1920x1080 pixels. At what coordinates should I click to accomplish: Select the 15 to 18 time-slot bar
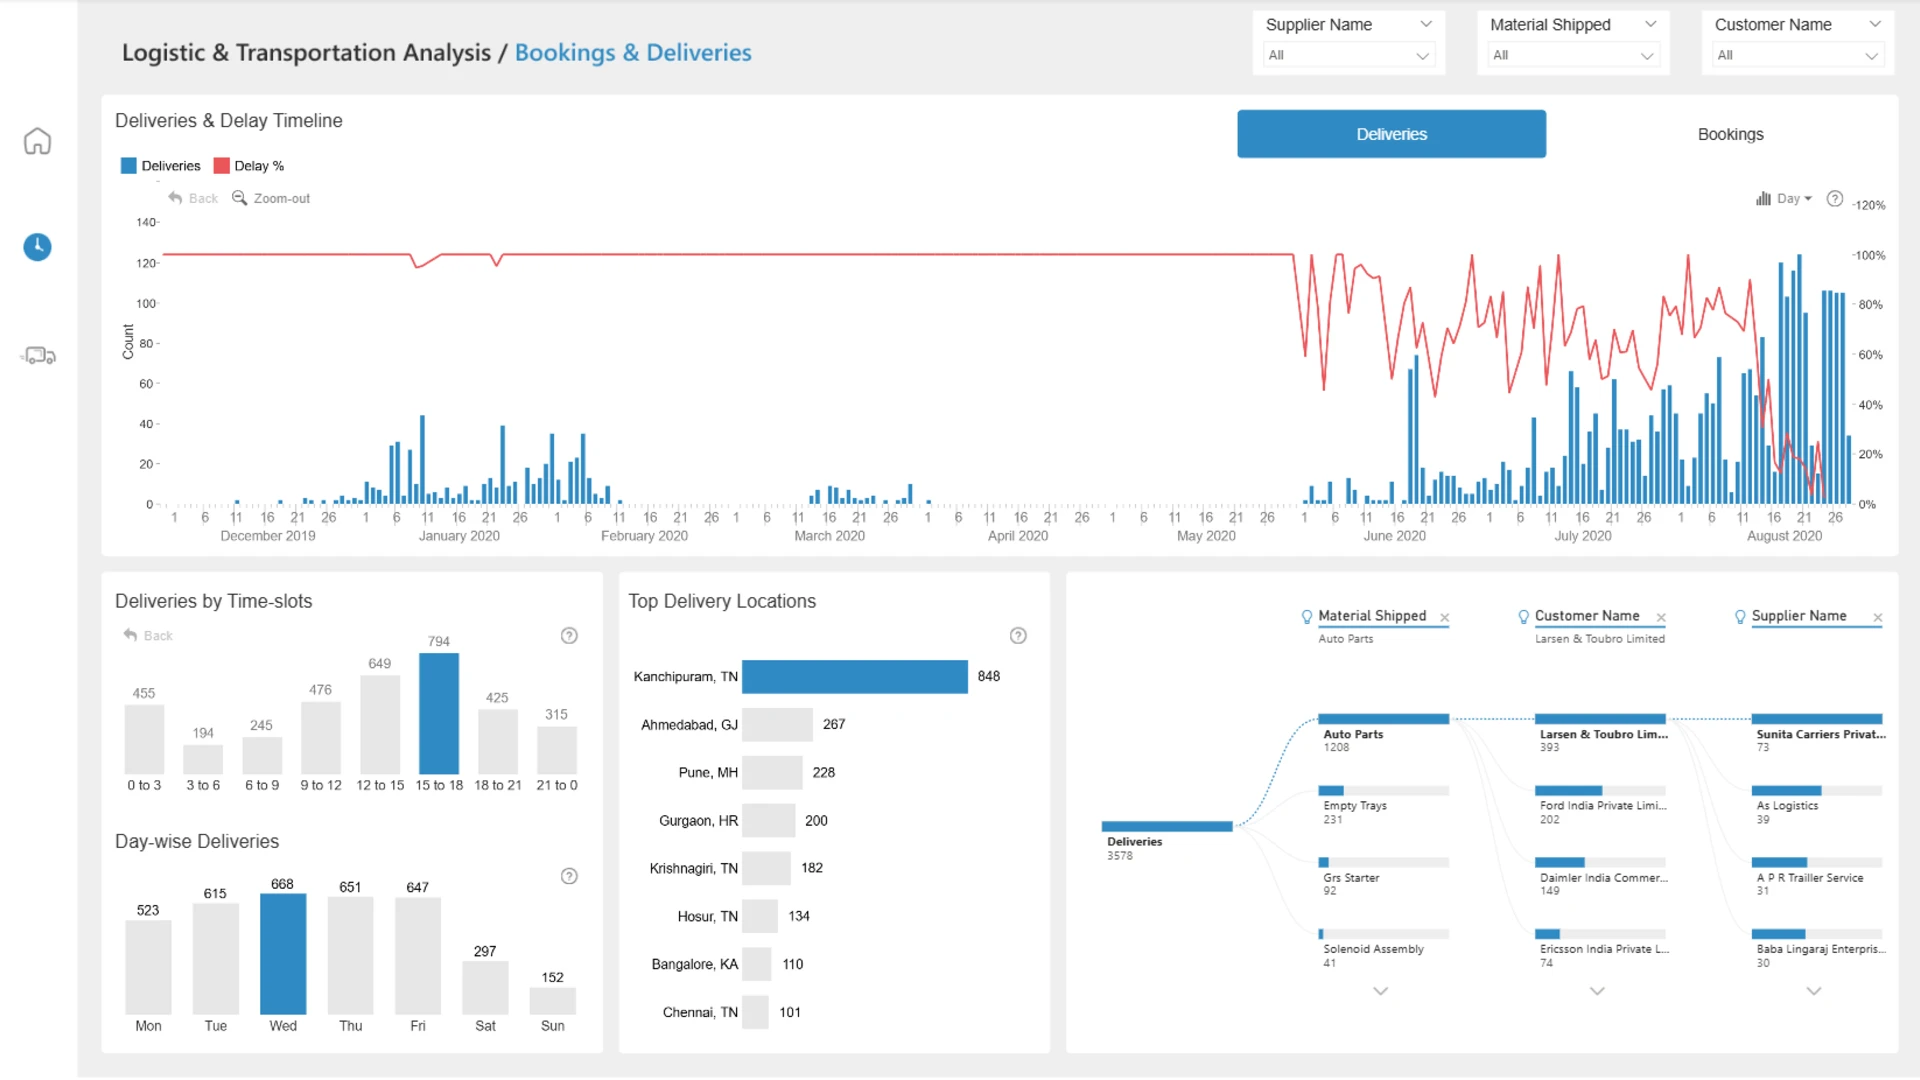pyautogui.click(x=439, y=714)
